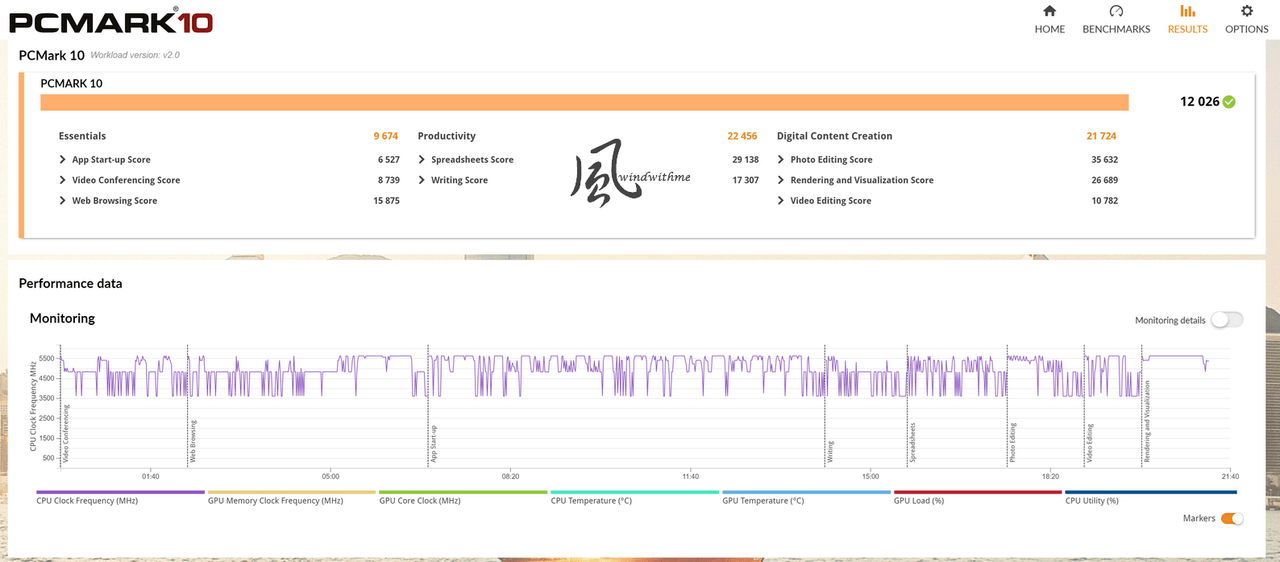Click the overall score 12 026
Viewport: 1280px width, 562px height.
1199,101
